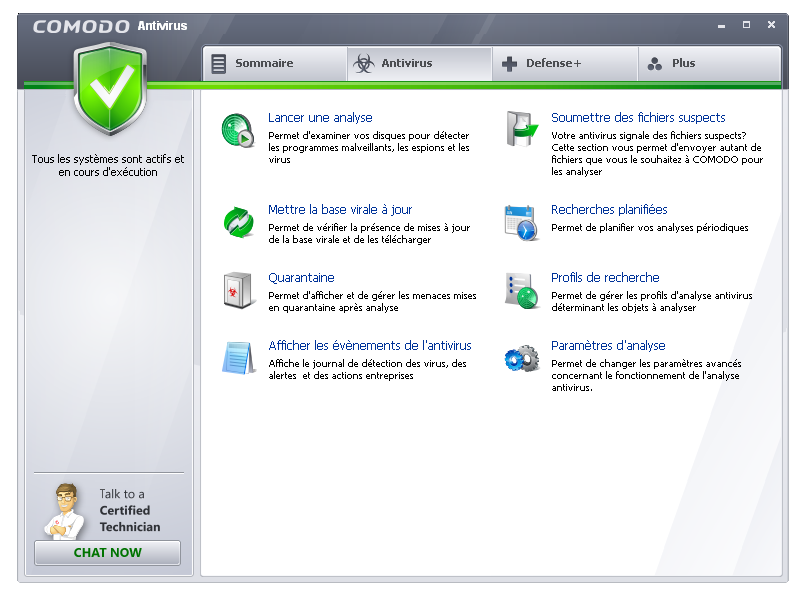Click the calendar clock scheduled scans icon
Image resolution: width=808 pixels, height=607 pixels.
pos(521,223)
